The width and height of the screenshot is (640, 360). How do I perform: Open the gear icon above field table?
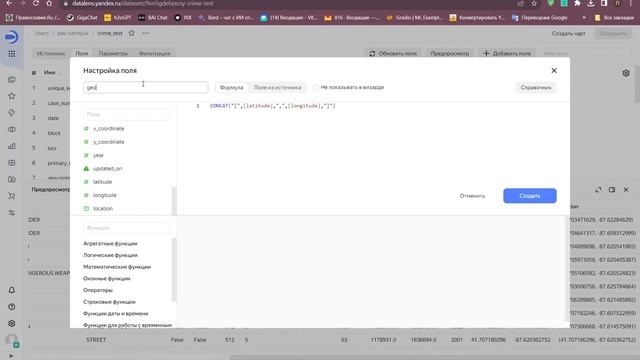coord(626,73)
